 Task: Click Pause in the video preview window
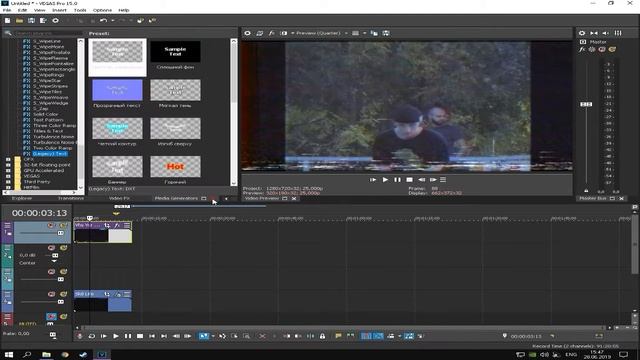pyautogui.click(x=397, y=180)
